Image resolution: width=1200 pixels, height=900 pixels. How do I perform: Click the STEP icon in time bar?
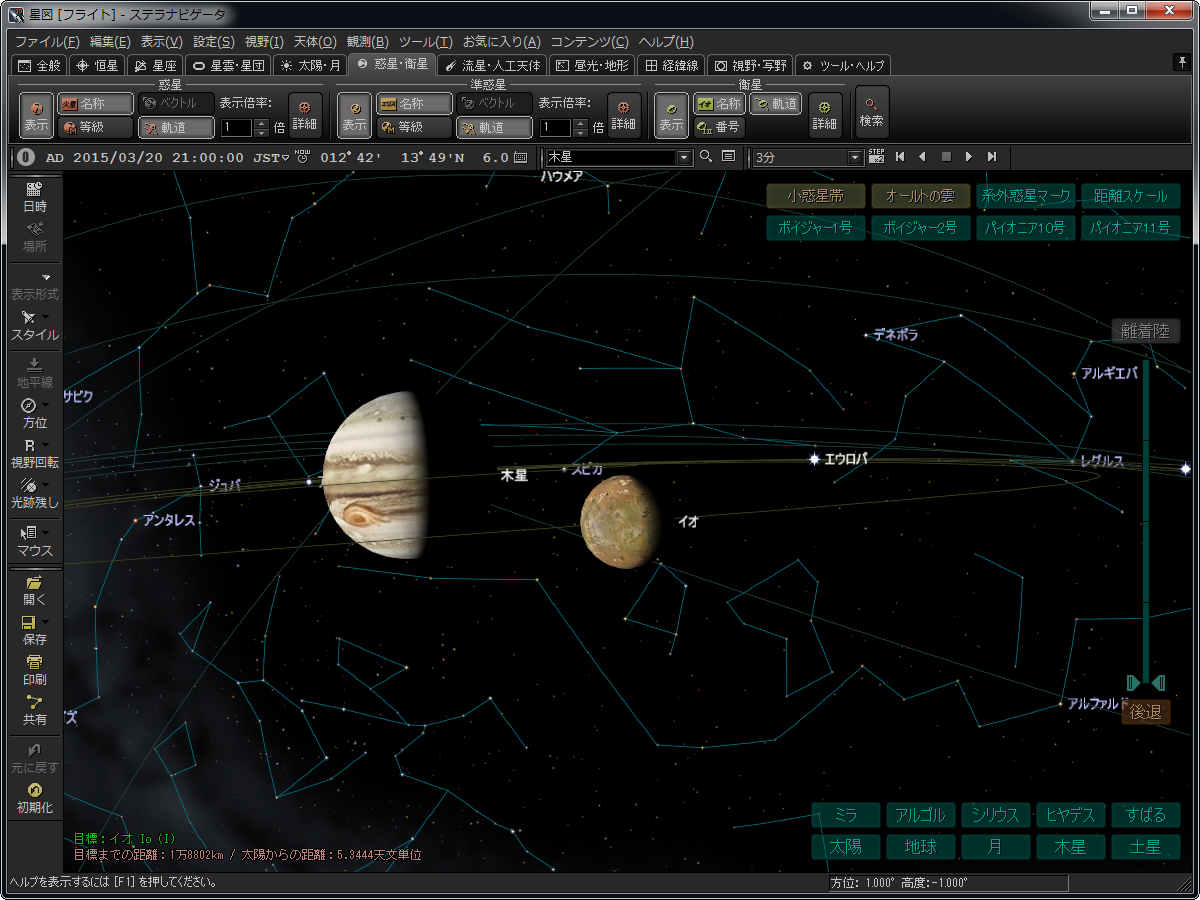click(877, 156)
